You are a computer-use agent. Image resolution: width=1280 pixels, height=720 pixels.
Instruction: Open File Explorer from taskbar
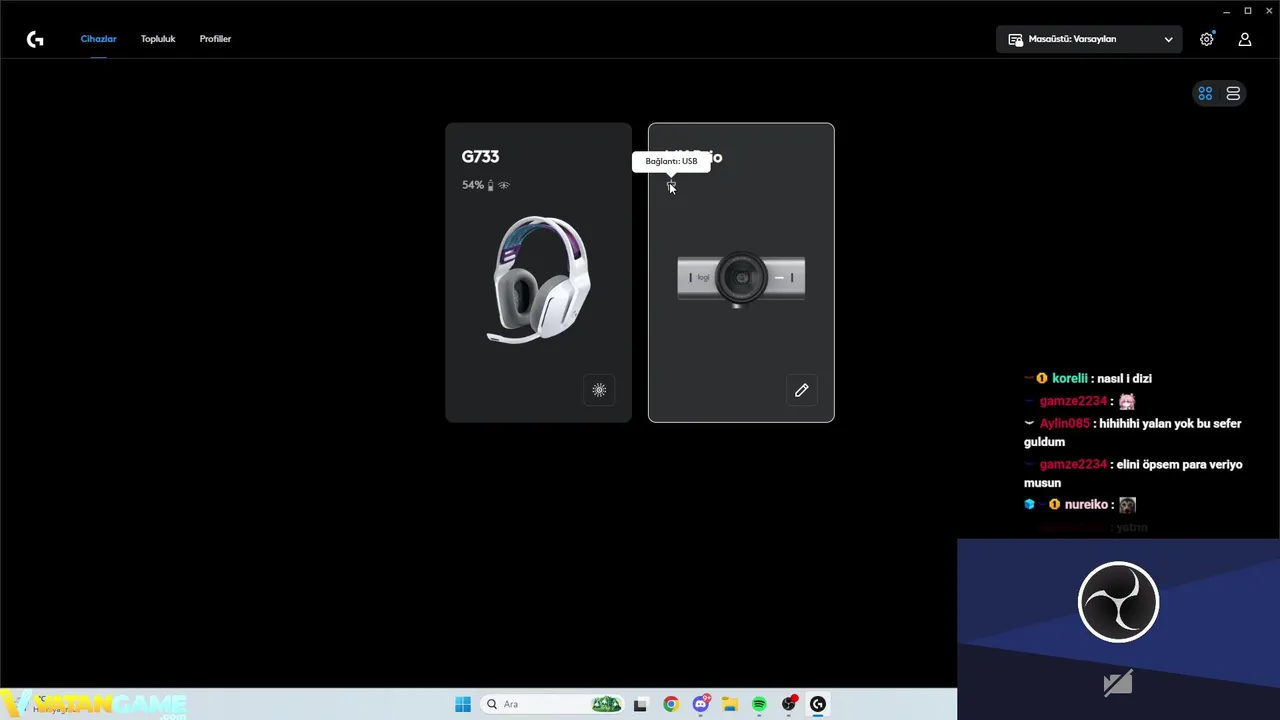(730, 704)
